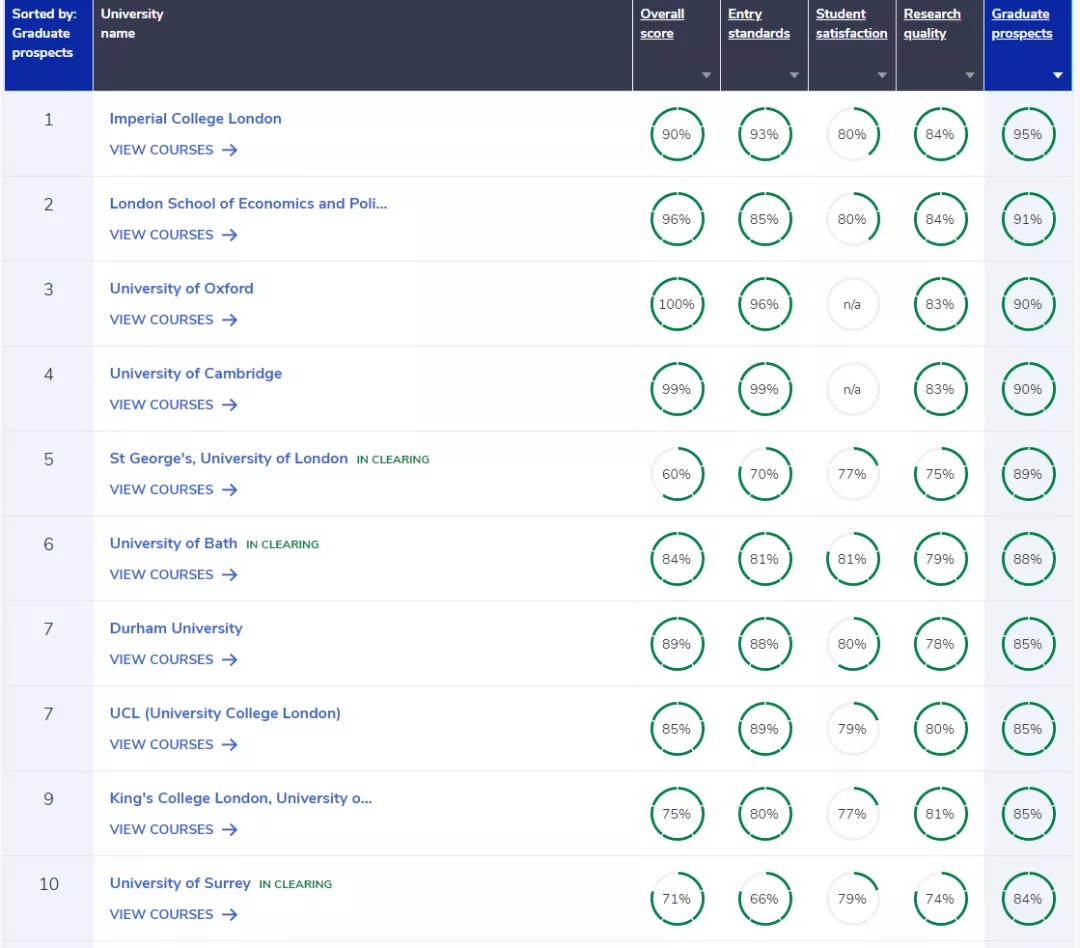Click the University name column header
This screenshot has width=1080, height=948.
pos(132,23)
